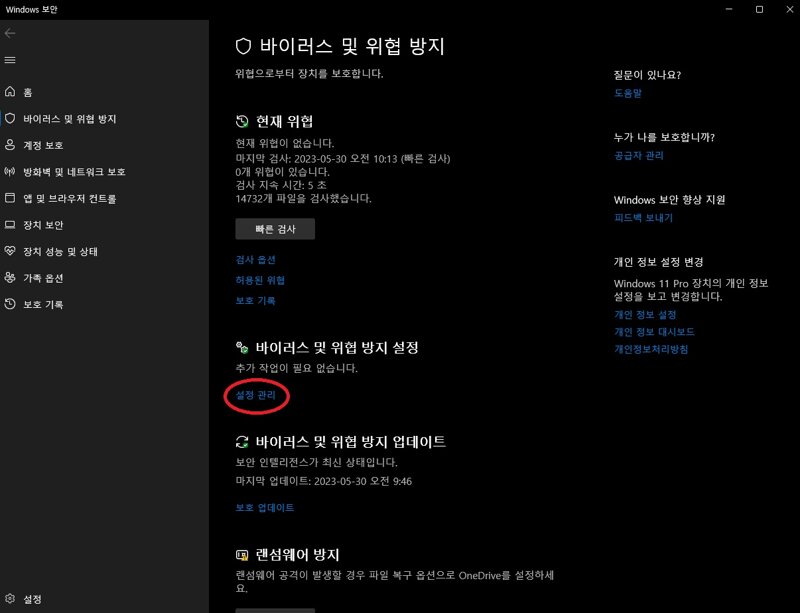Click the 바이러스 및 위협 방지 설정 gear icon

click(x=242, y=348)
